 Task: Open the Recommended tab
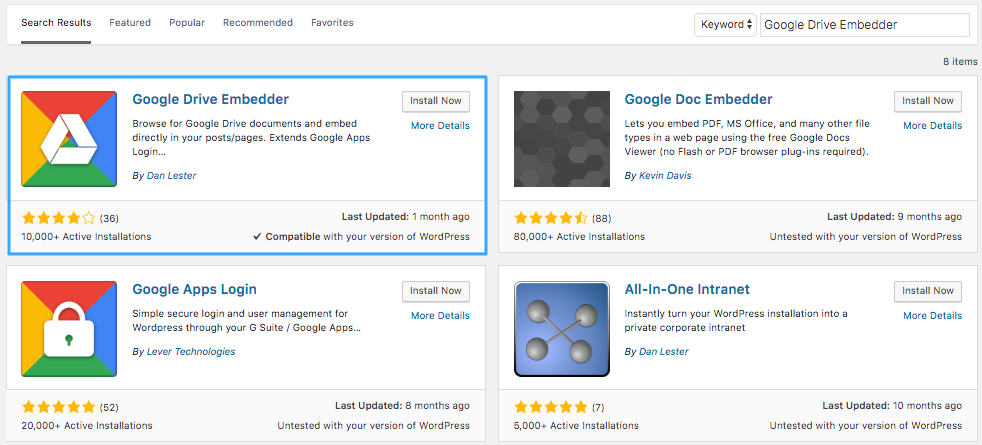[257, 23]
